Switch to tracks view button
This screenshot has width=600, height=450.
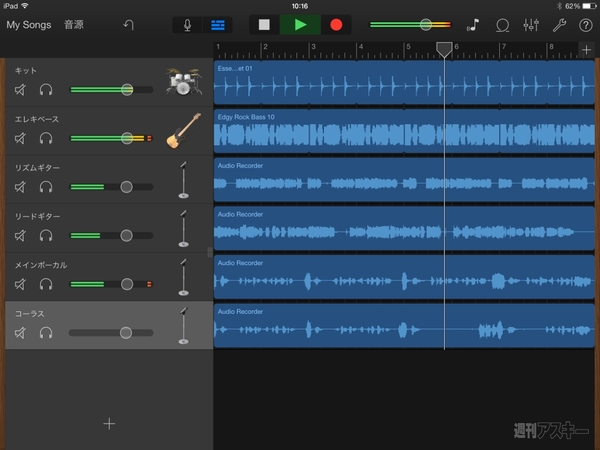click(x=216, y=25)
